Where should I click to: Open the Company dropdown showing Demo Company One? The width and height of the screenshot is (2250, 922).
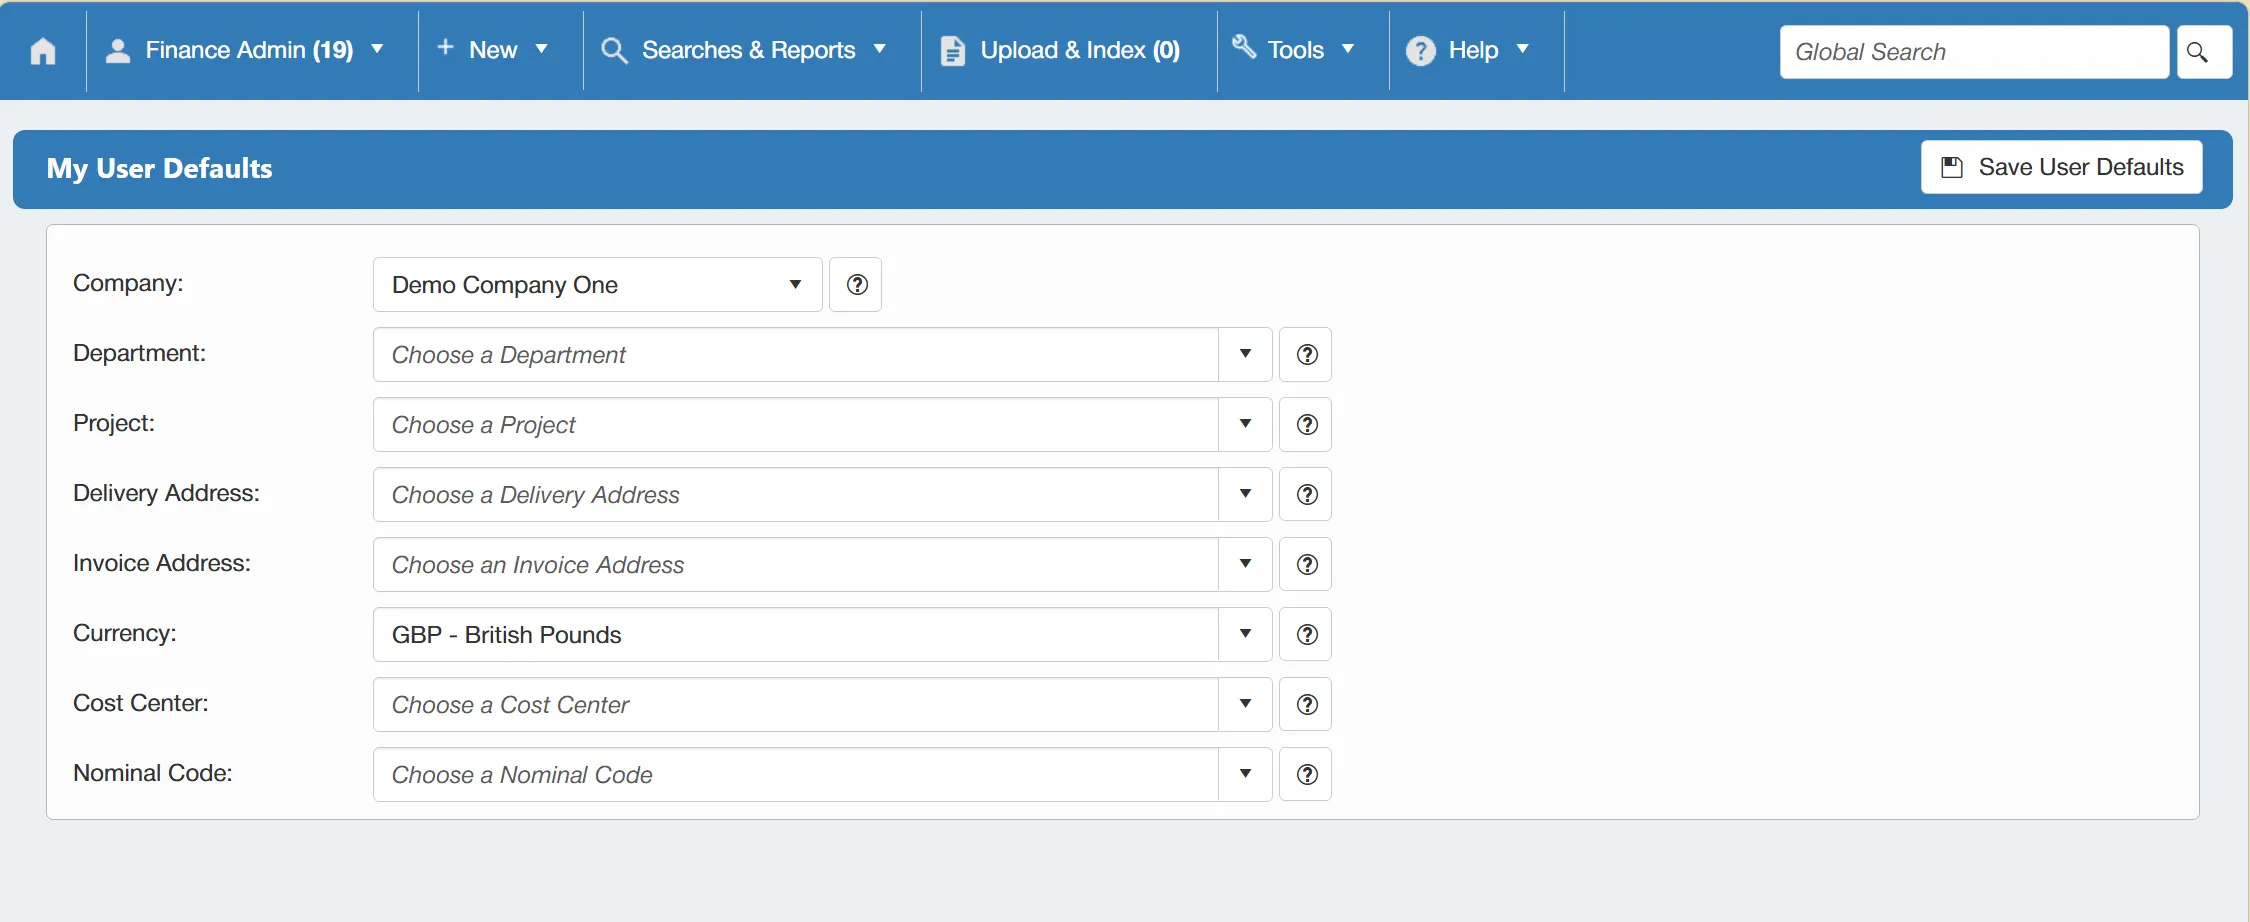coord(597,285)
